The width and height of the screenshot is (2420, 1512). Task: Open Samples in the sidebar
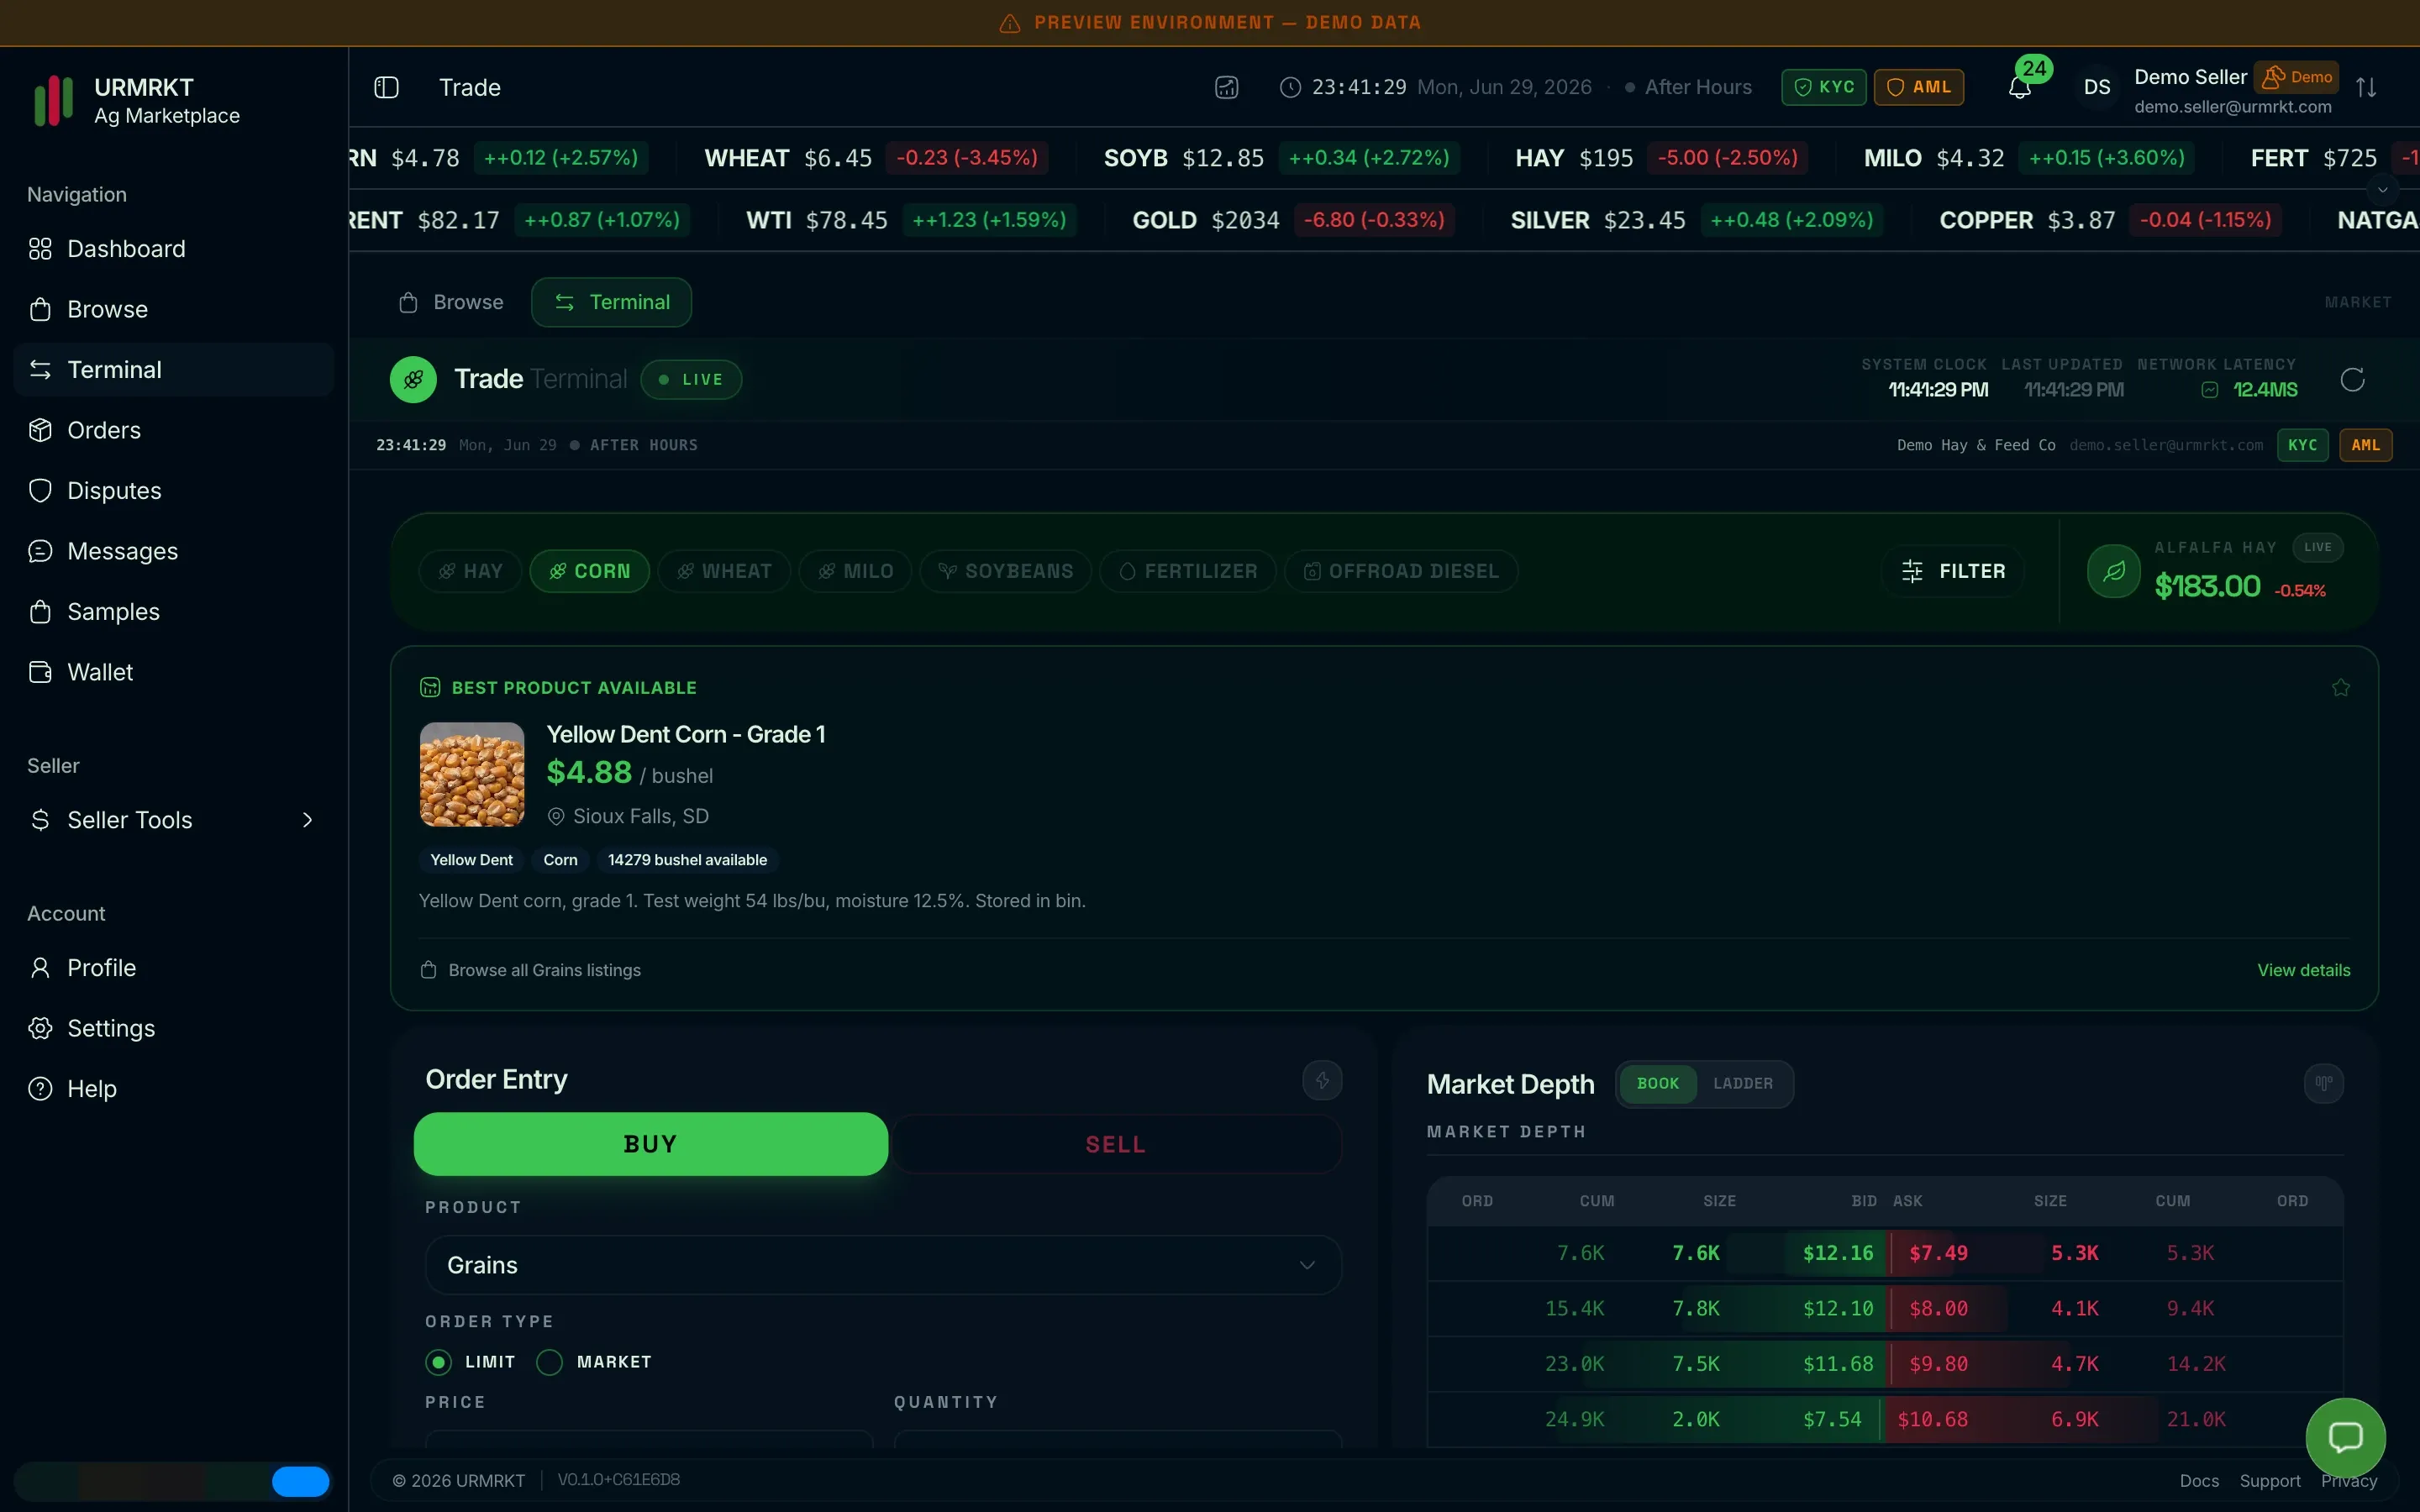pyautogui.click(x=174, y=612)
